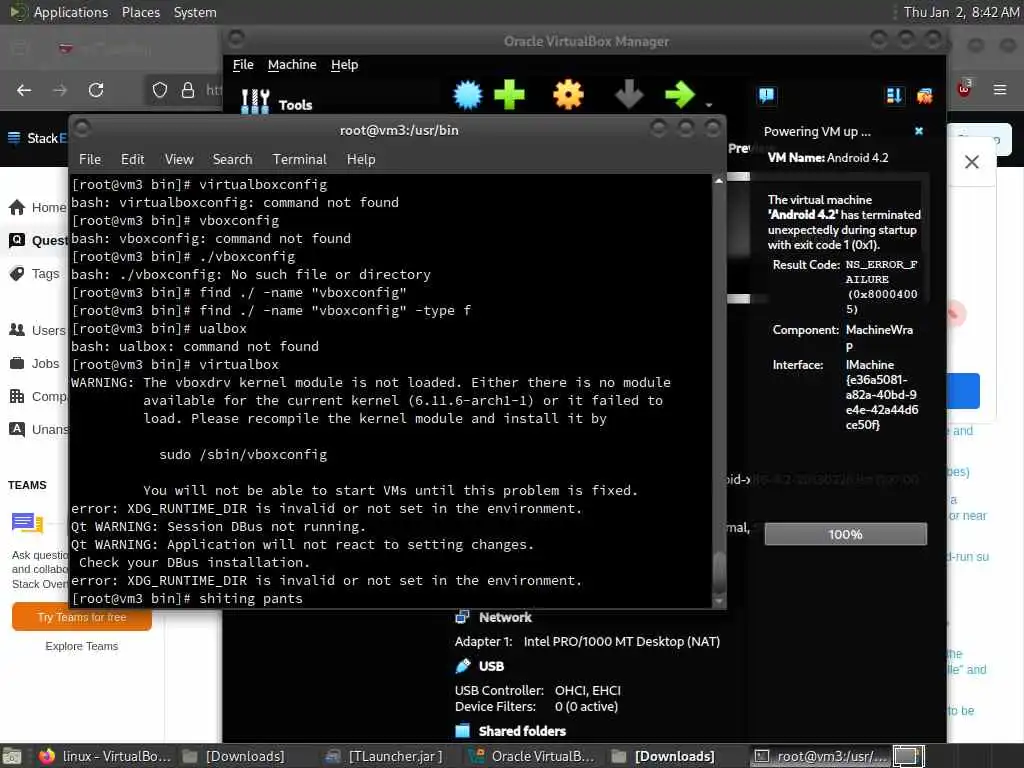Open Tags in Stack Overflow sidebar
The image size is (1024, 768).
[x=35, y=274]
